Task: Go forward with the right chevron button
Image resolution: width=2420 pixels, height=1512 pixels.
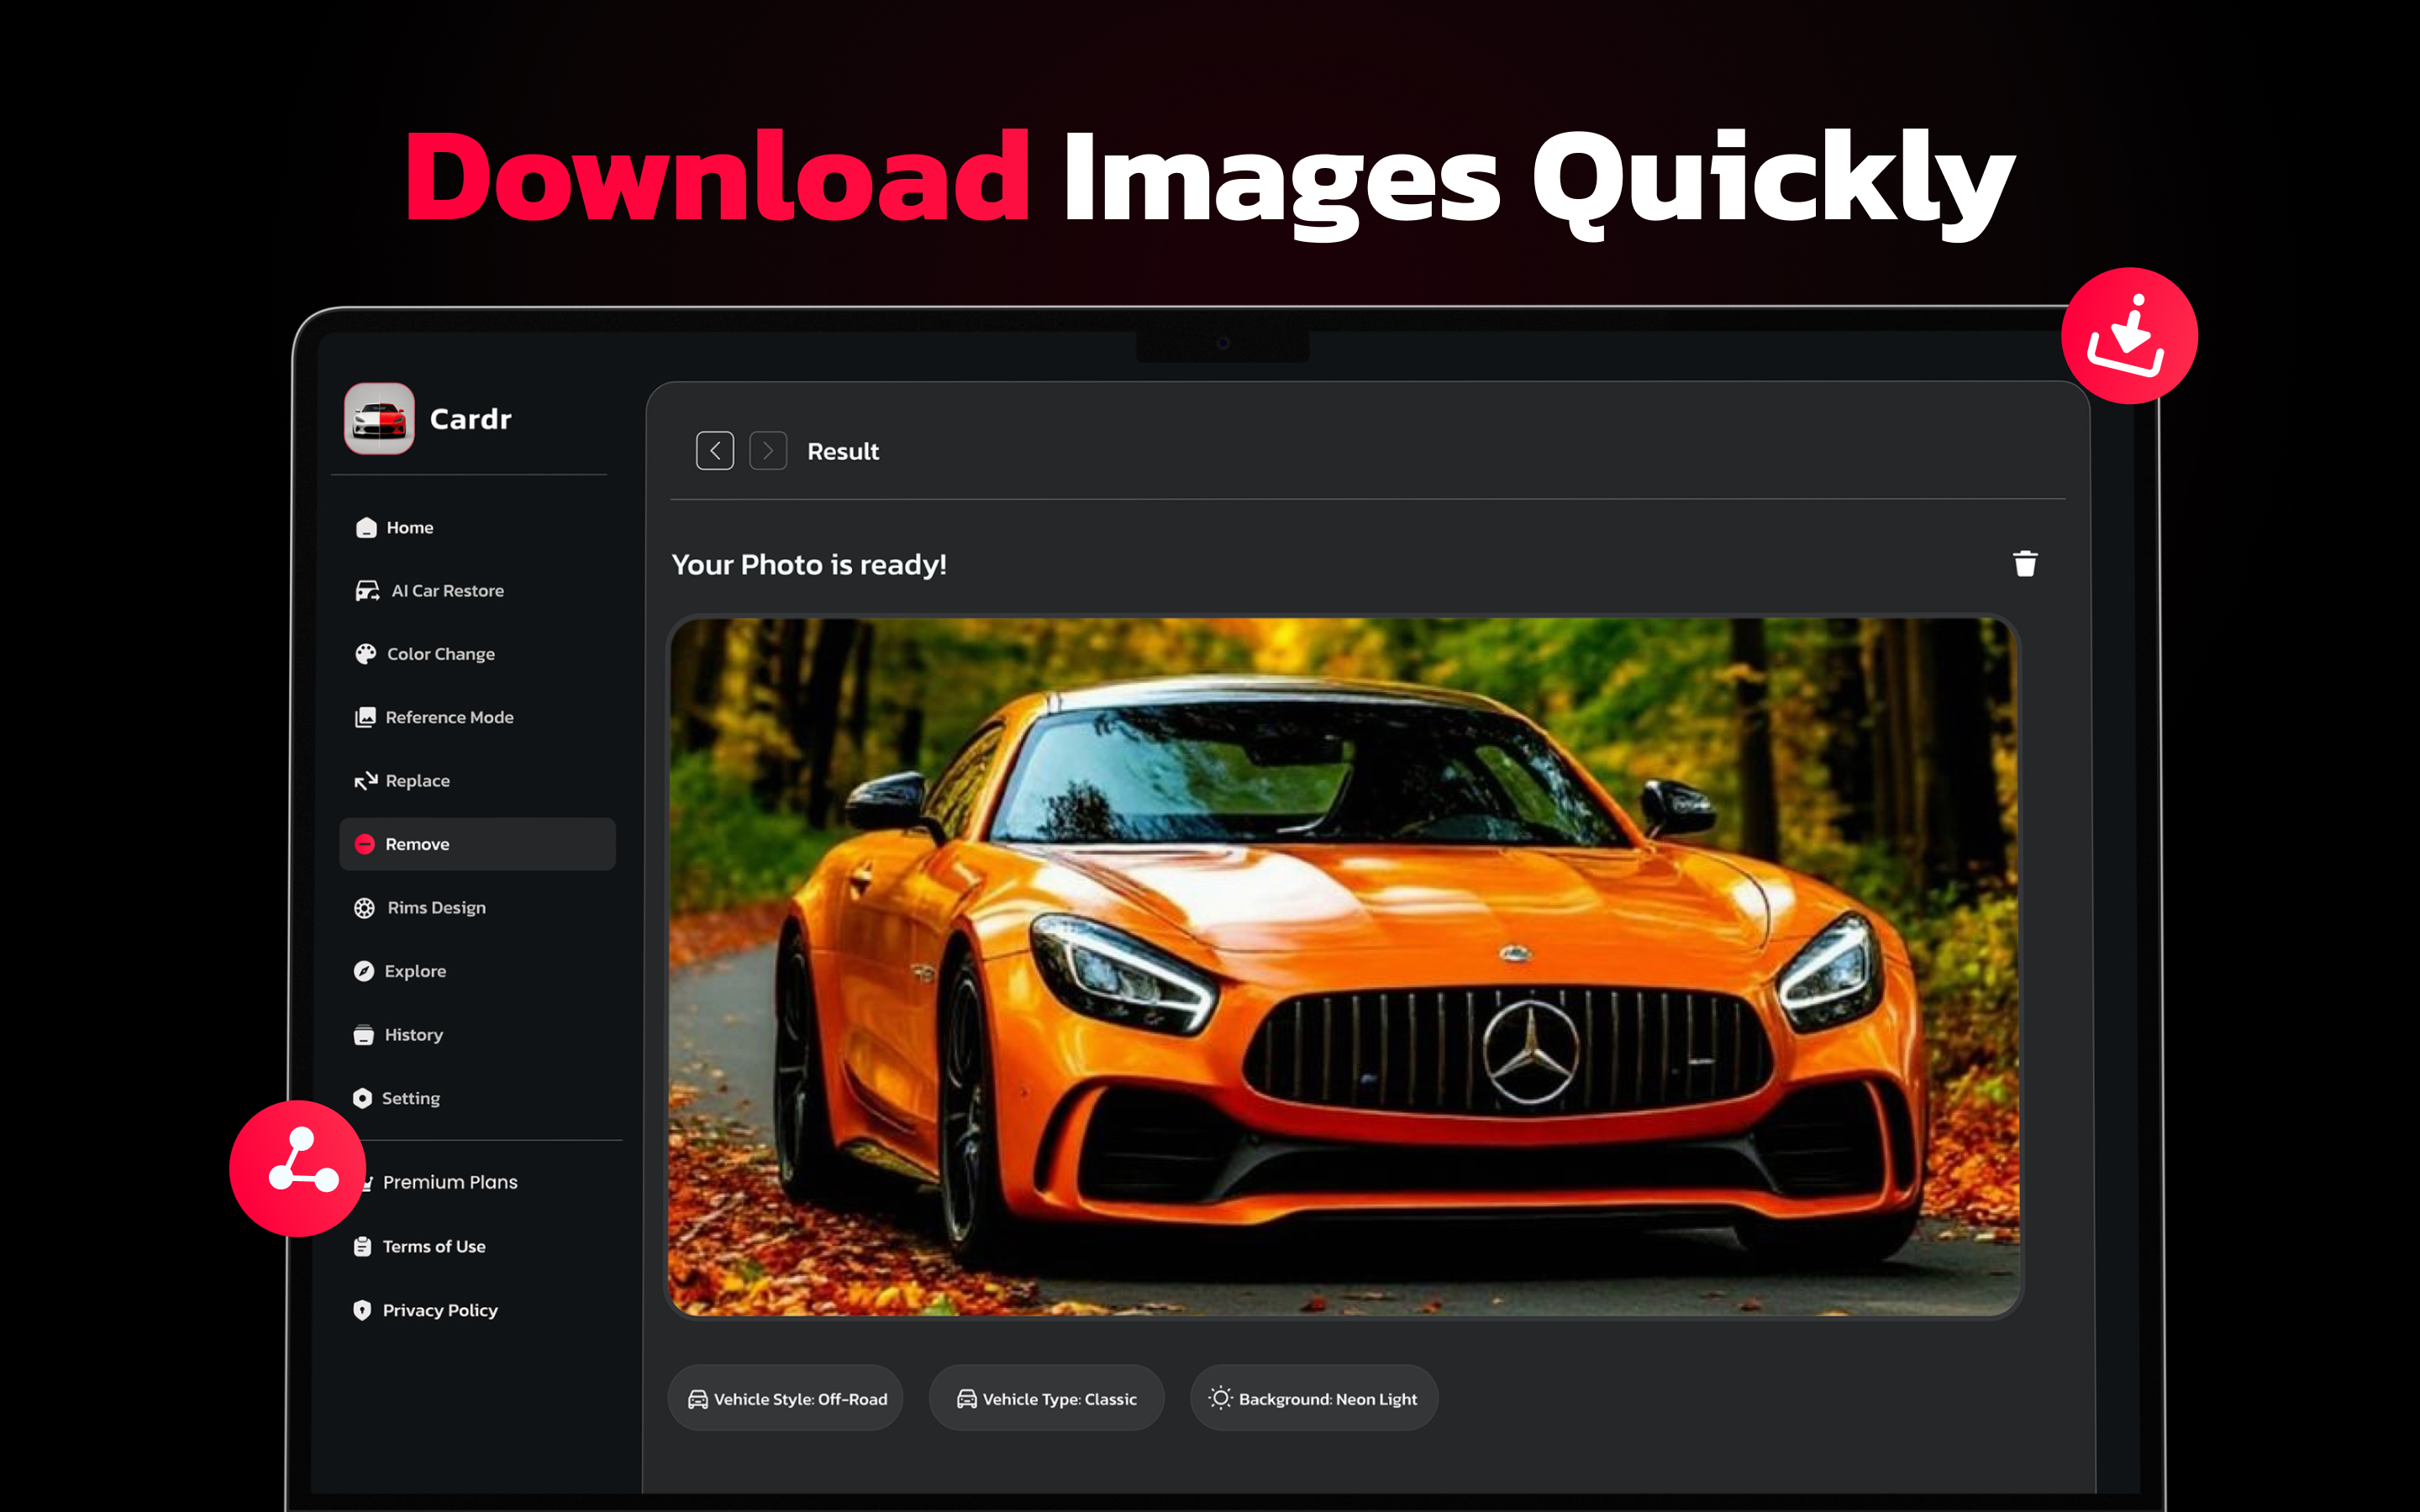Action: pos(768,451)
